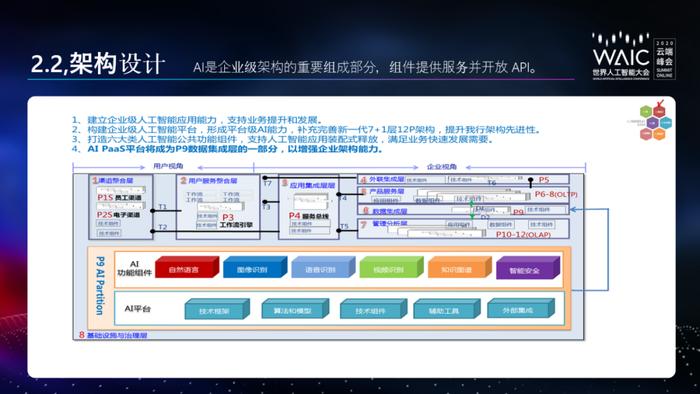The width and height of the screenshot is (700, 394).
Task: Select the orange 知识图谱 block
Action: point(459,267)
